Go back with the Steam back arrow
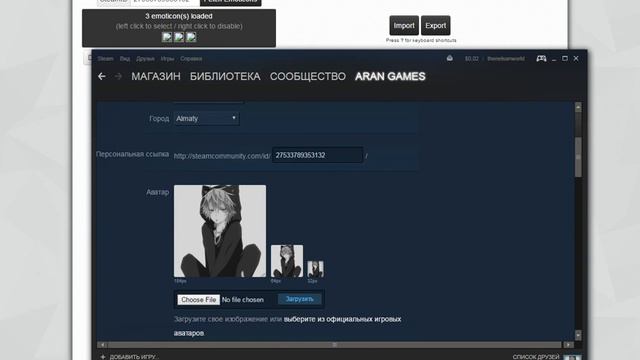The image size is (640, 360). pos(102,76)
